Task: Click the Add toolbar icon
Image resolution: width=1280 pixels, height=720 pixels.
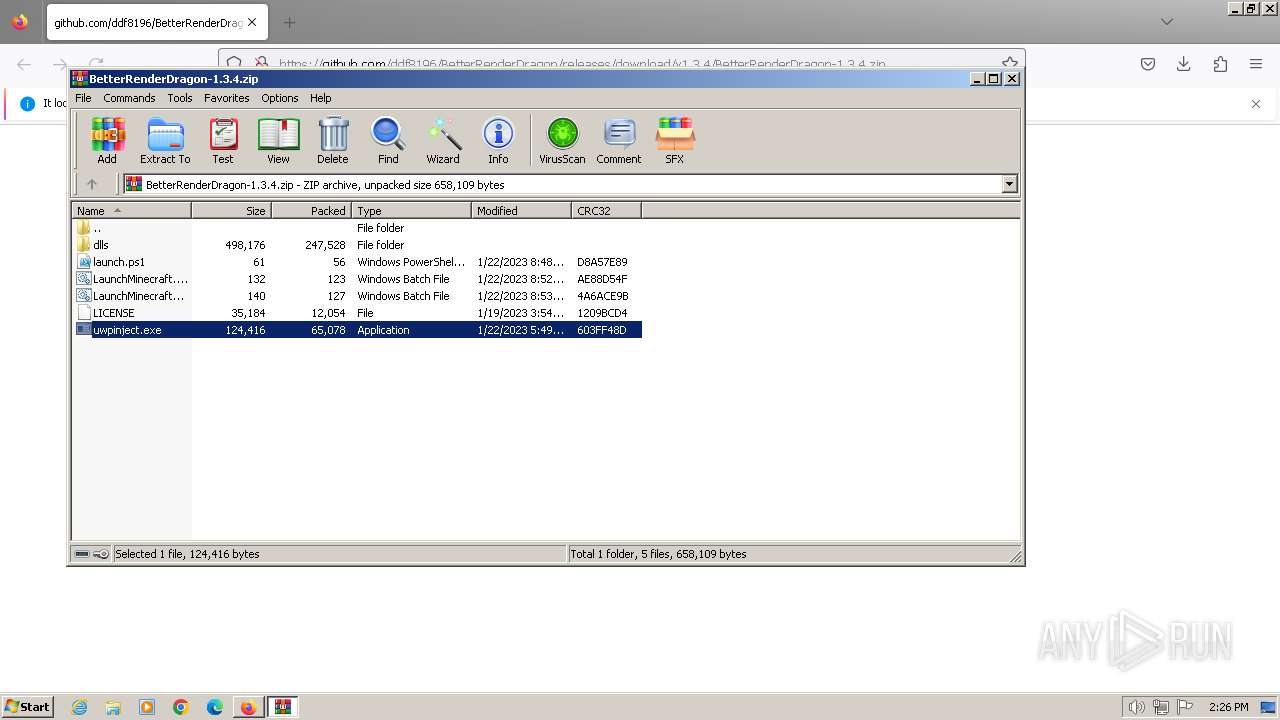Action: pos(107,140)
